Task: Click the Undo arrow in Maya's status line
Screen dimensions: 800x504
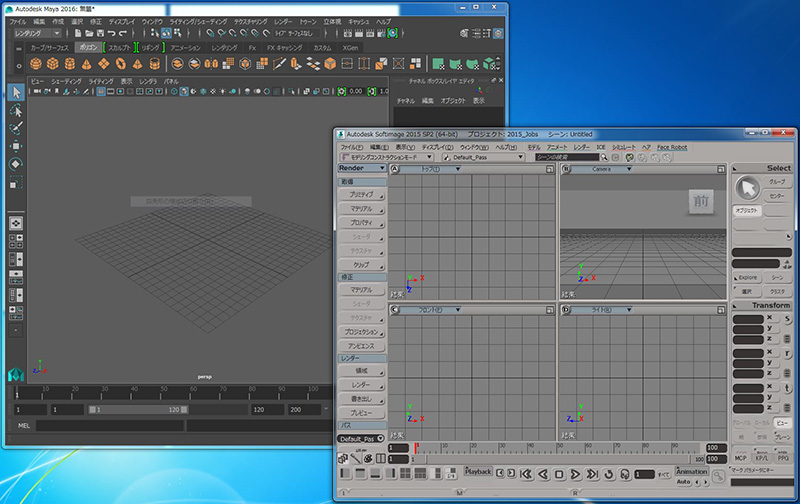Action: 112,33
